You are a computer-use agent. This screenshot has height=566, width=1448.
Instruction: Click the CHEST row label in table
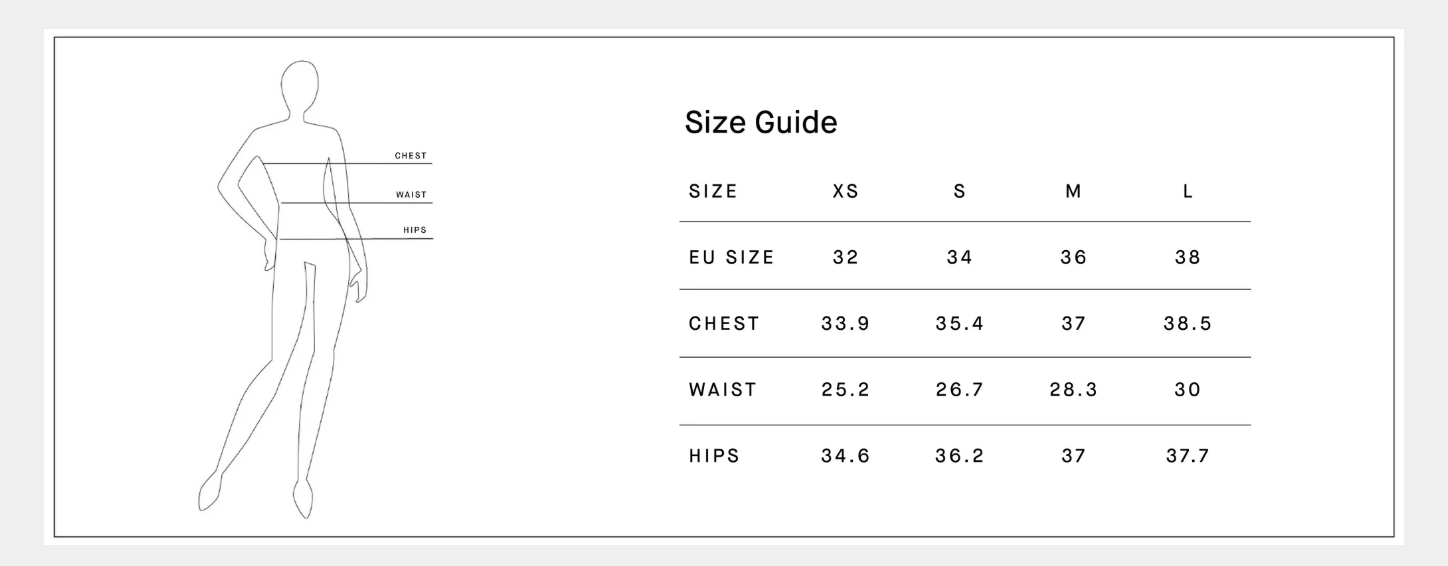(x=724, y=324)
